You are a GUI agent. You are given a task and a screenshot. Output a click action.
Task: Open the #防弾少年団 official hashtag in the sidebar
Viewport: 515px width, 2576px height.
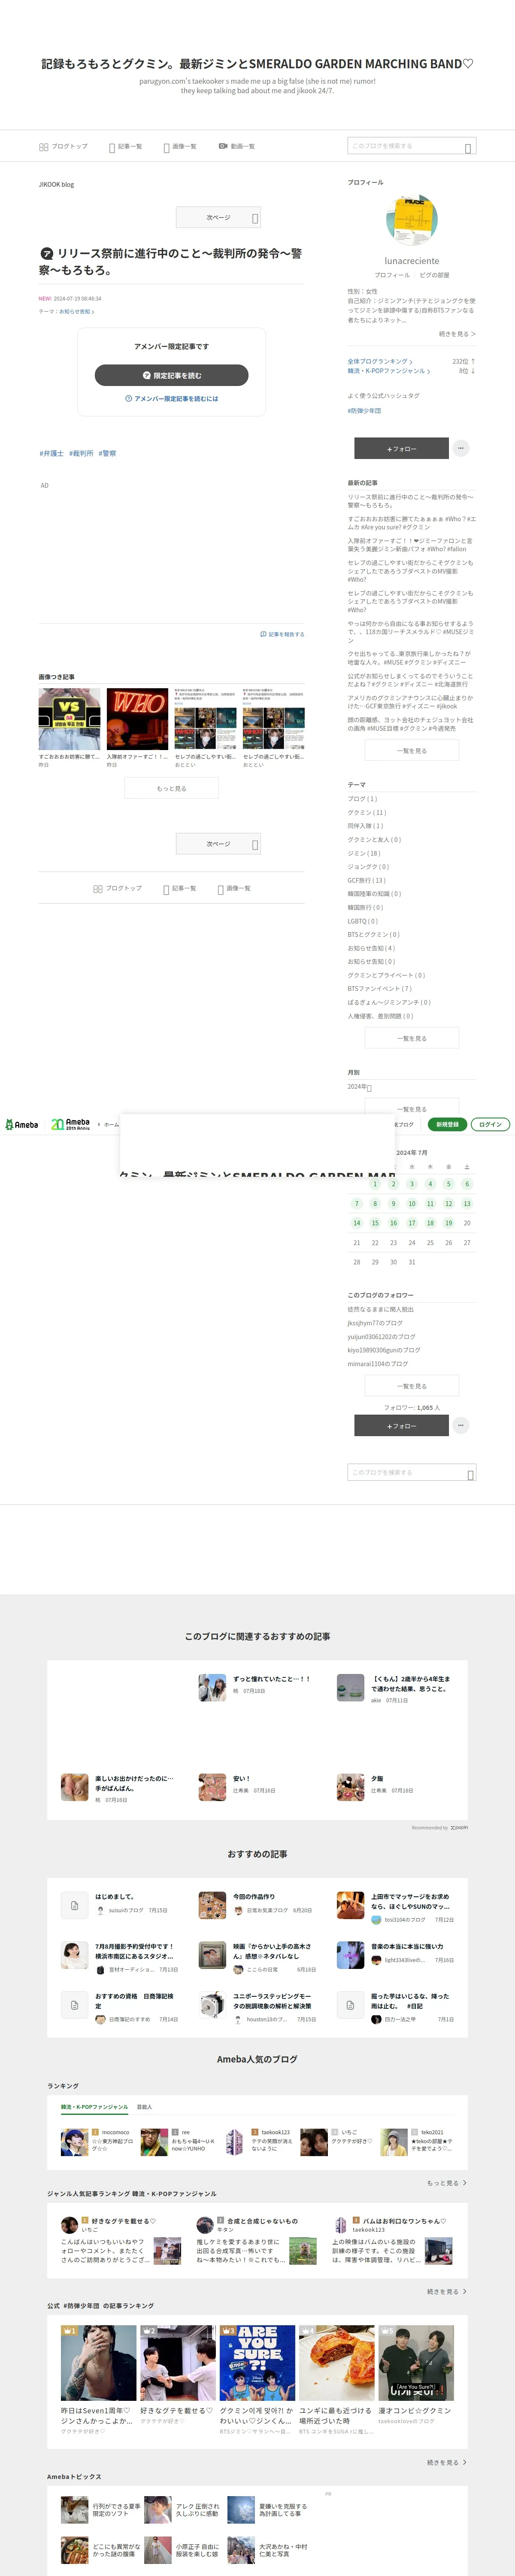tap(364, 411)
